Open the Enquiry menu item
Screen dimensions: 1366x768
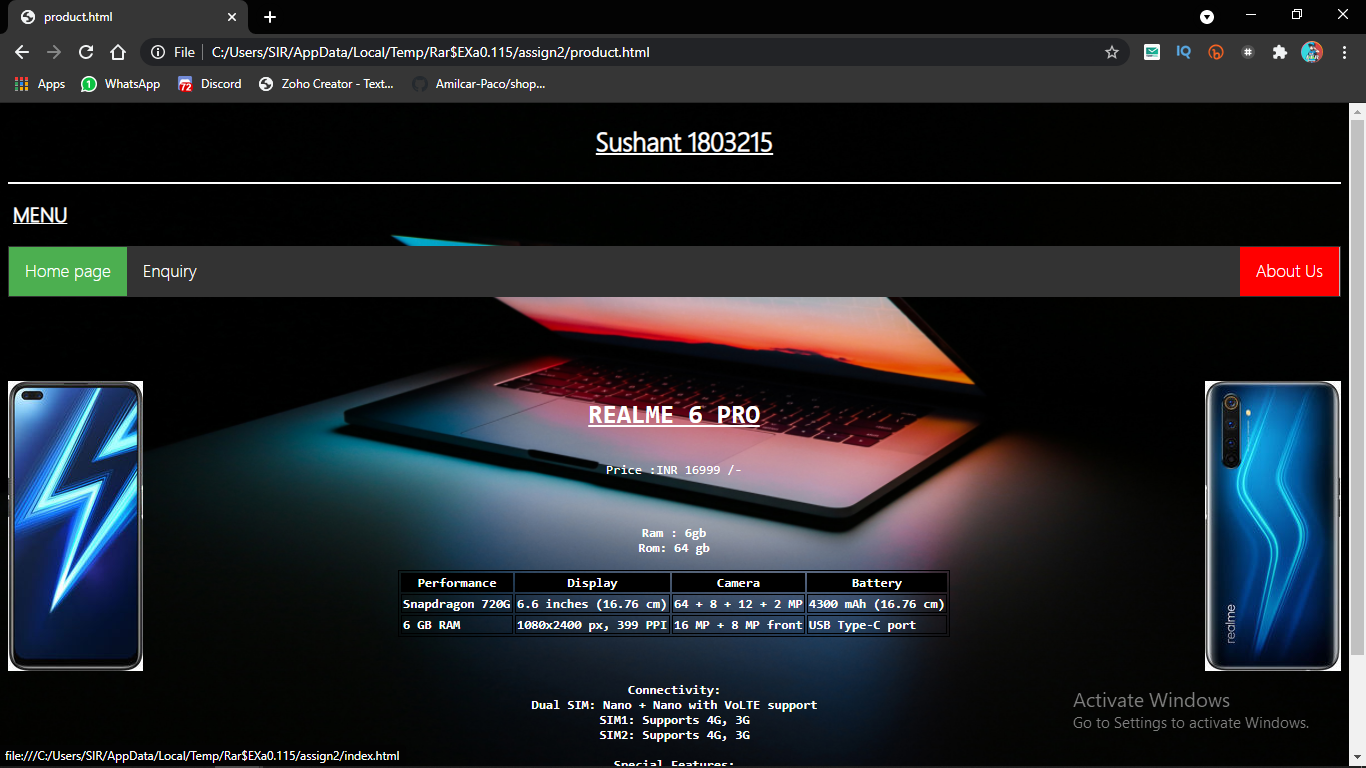point(170,271)
